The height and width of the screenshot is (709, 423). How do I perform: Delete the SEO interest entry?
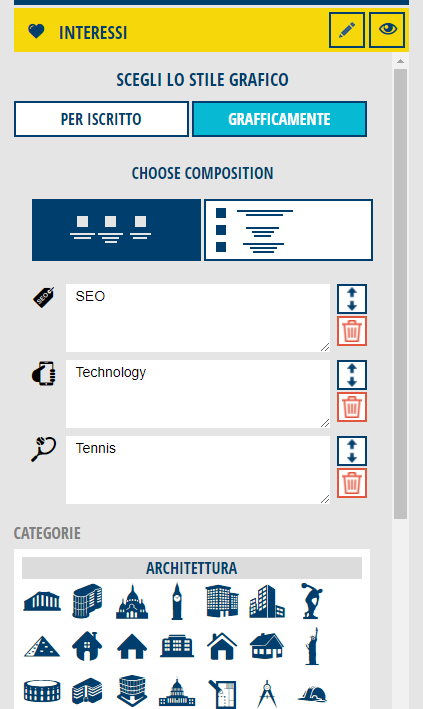point(352,331)
